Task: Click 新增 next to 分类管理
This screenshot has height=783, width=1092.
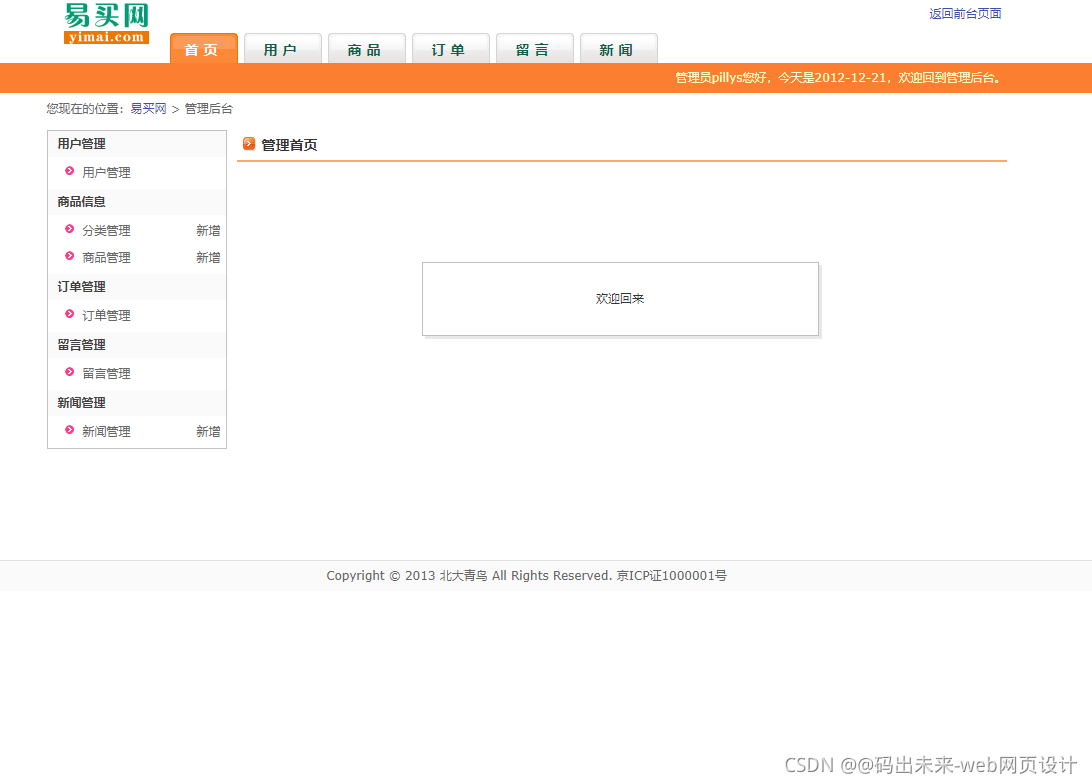Action: coord(208,230)
